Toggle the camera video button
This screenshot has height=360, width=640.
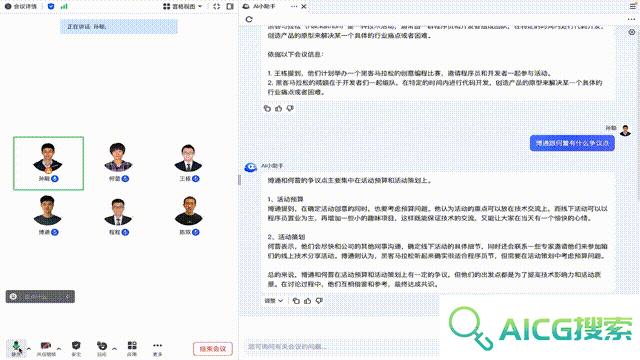click(x=46, y=349)
